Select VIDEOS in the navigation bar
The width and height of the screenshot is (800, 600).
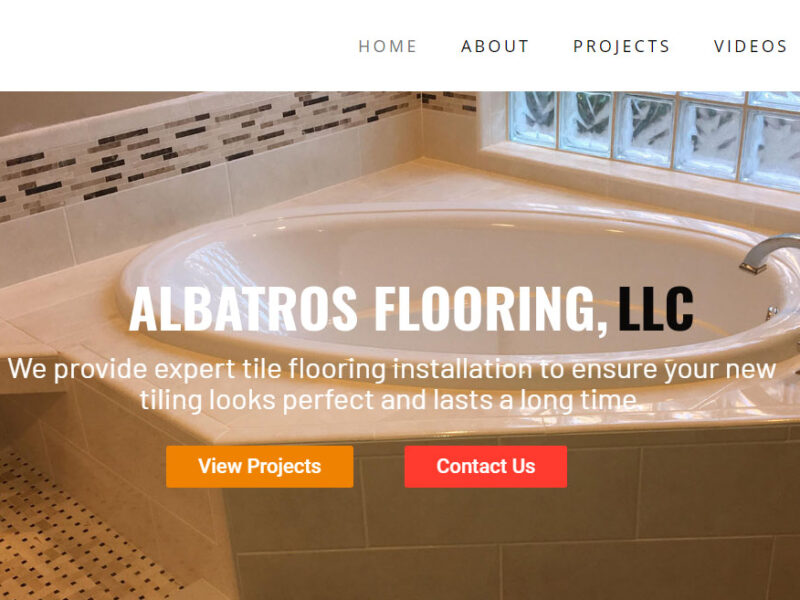(751, 46)
